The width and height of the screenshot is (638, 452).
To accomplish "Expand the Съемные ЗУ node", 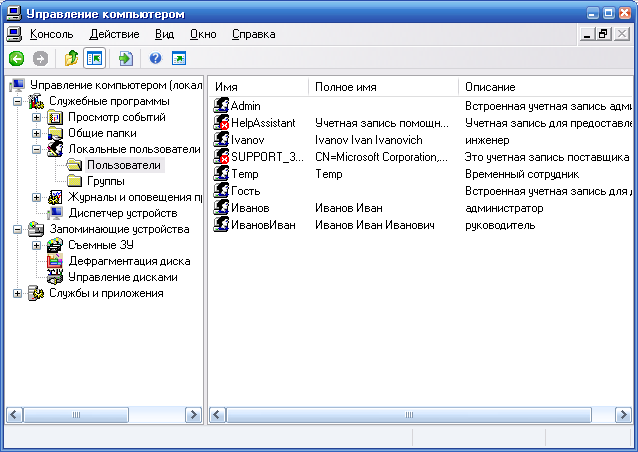I will tap(36, 245).
